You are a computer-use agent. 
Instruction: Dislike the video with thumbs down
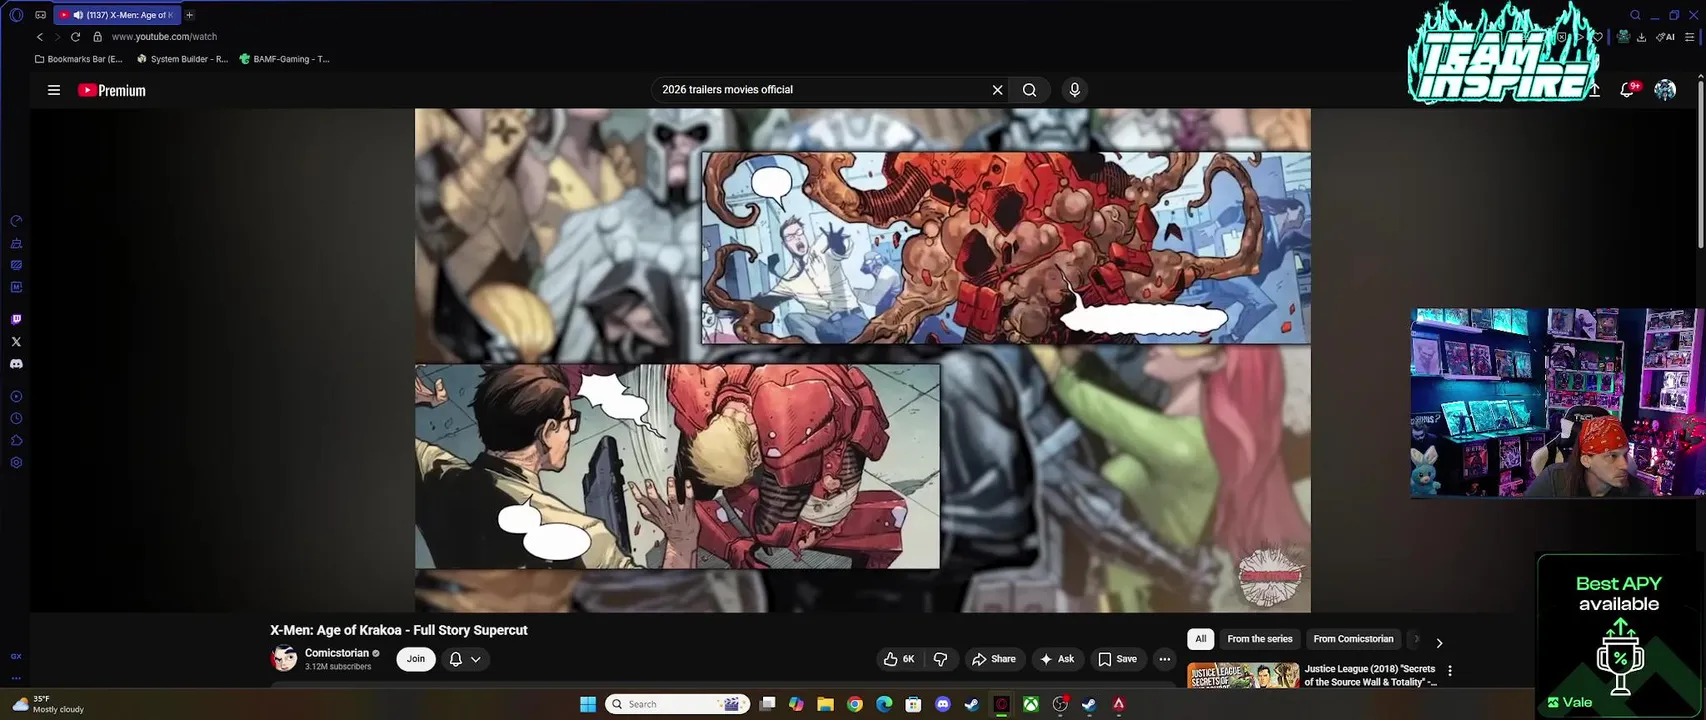(x=941, y=659)
